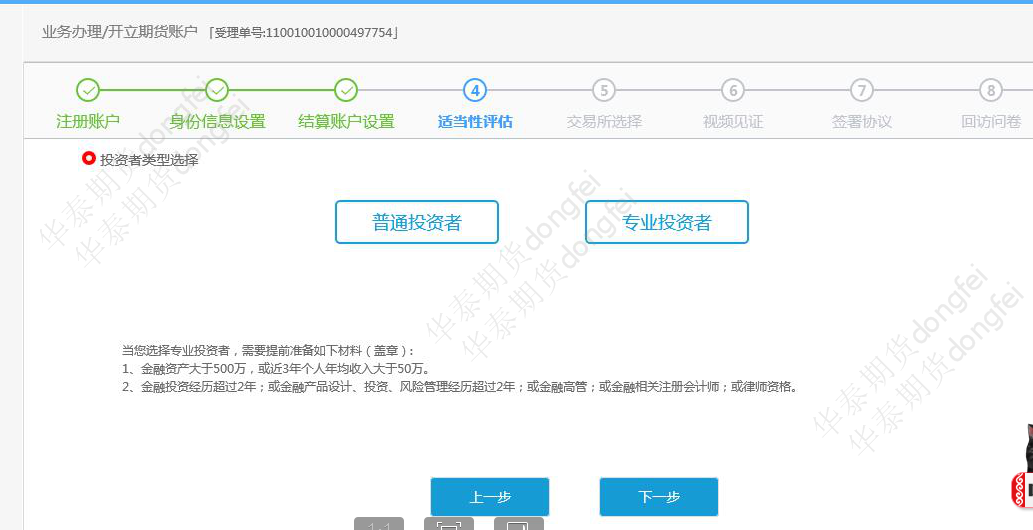1033x530 pixels.
Task: Open the 注册账户 step label
Action: [x=88, y=122]
